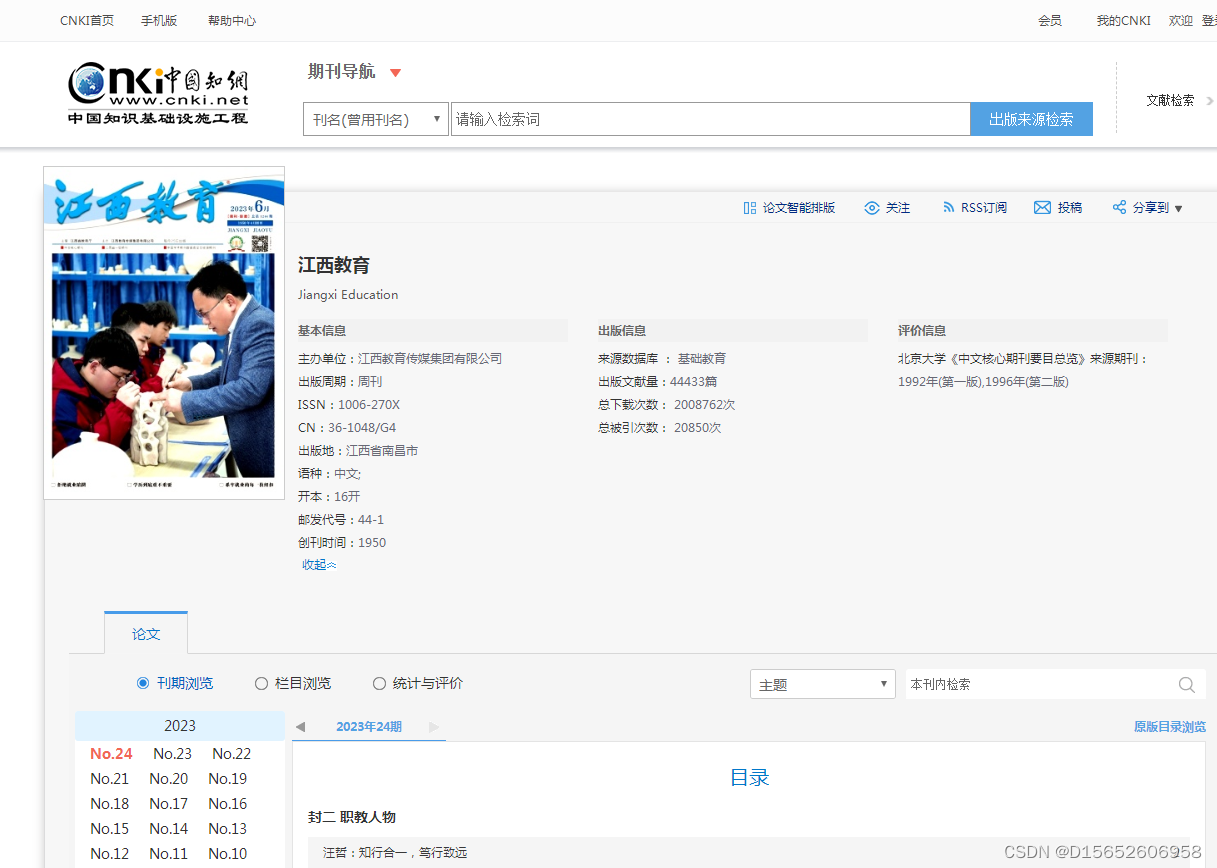Select the 统计与评价 radio button
The image size is (1217, 868).
tap(379, 684)
